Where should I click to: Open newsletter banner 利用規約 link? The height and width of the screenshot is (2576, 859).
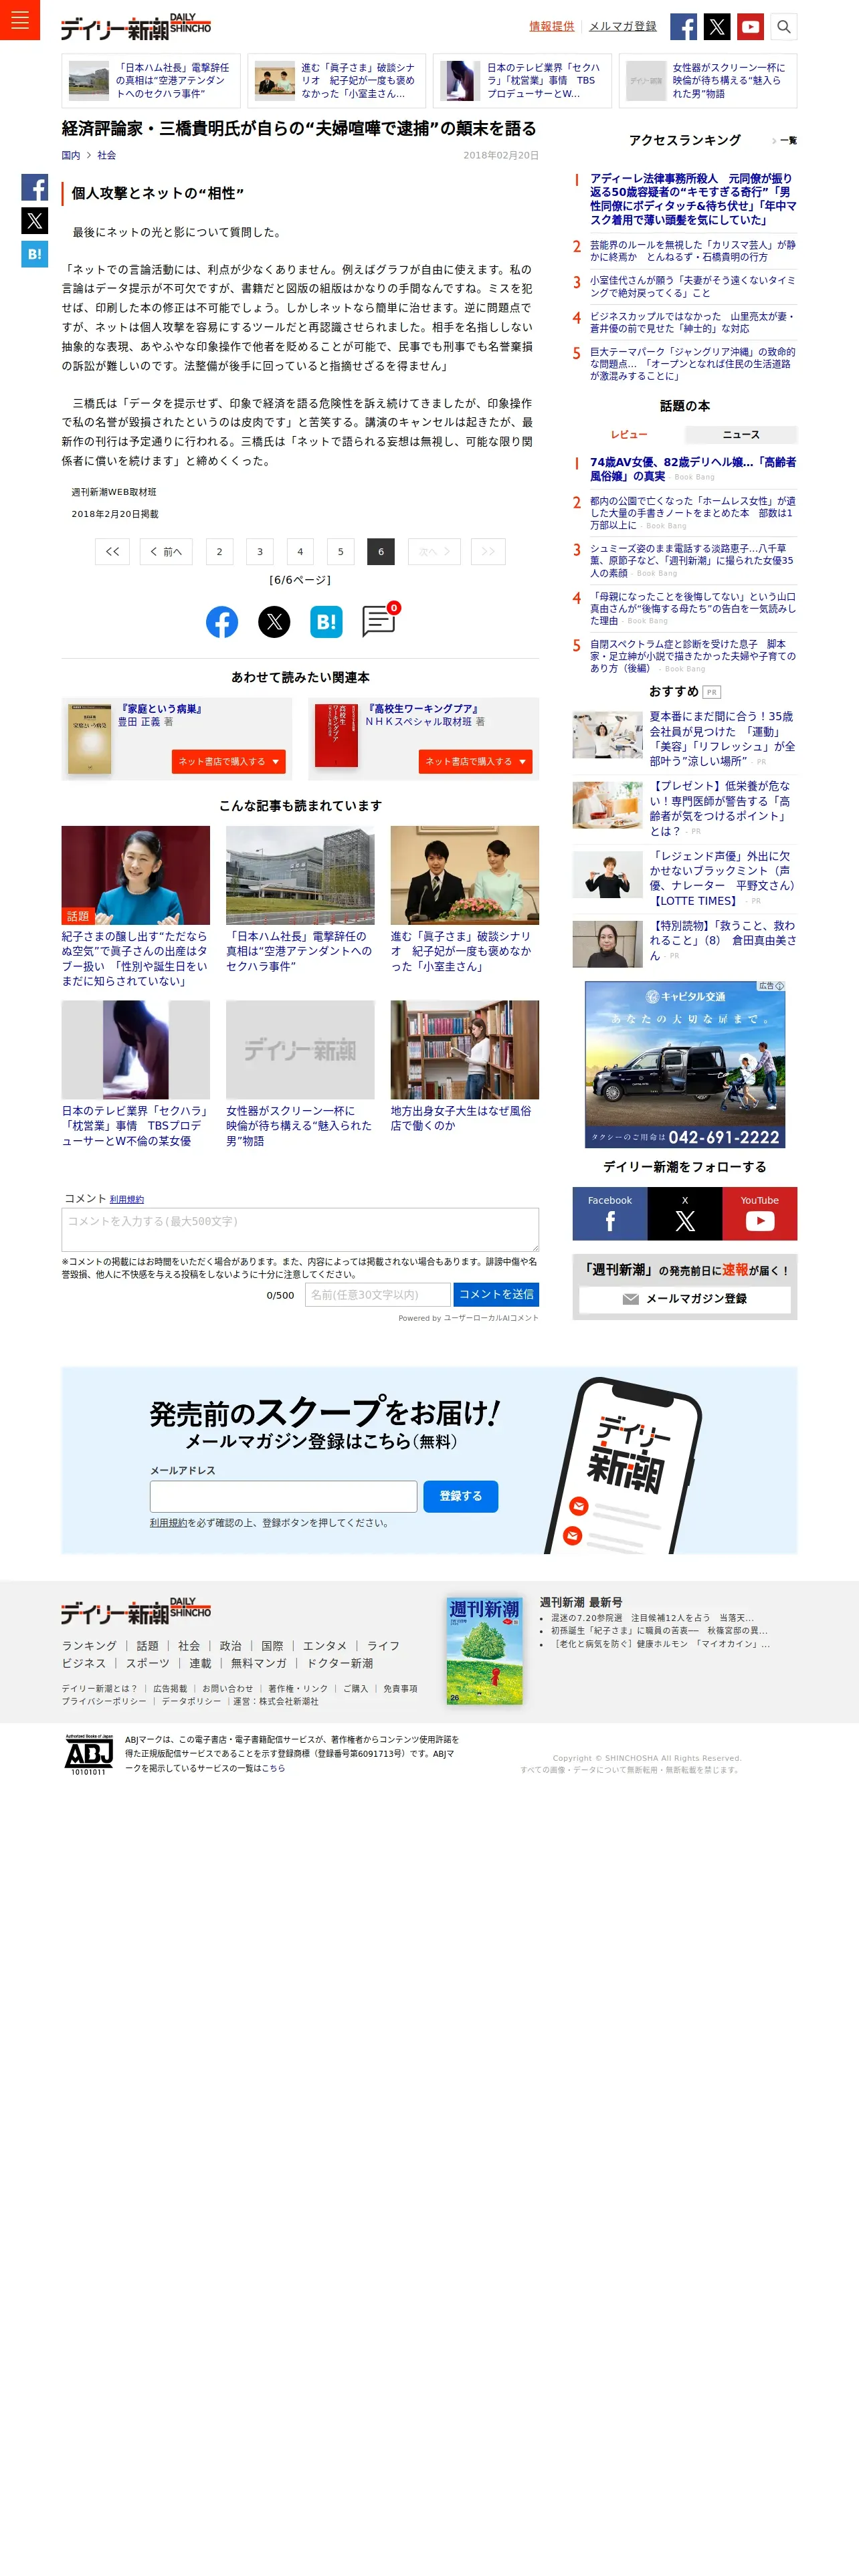(168, 1523)
